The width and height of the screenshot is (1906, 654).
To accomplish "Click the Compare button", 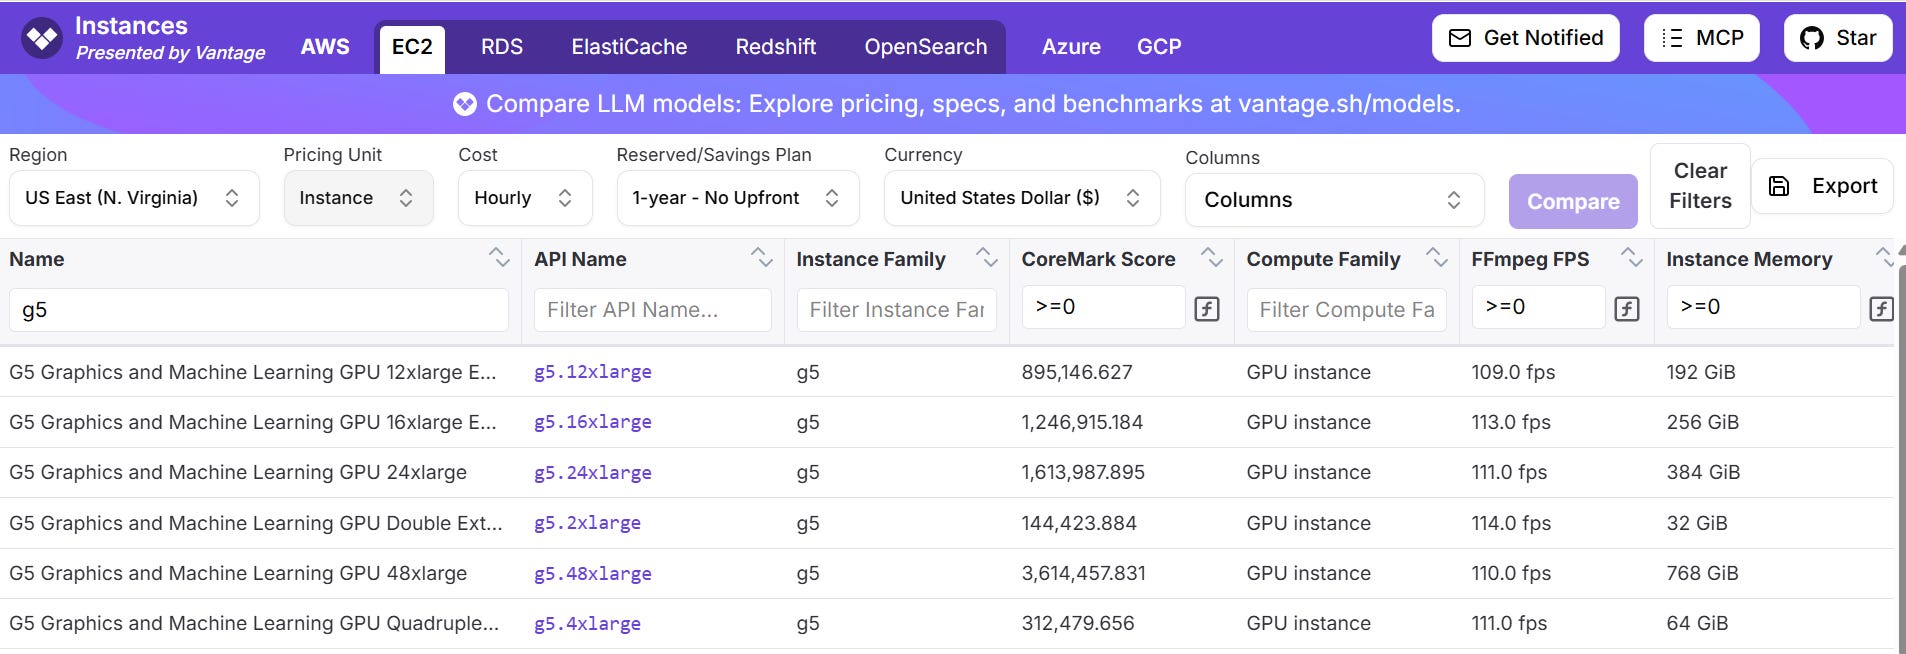I will click(1573, 201).
